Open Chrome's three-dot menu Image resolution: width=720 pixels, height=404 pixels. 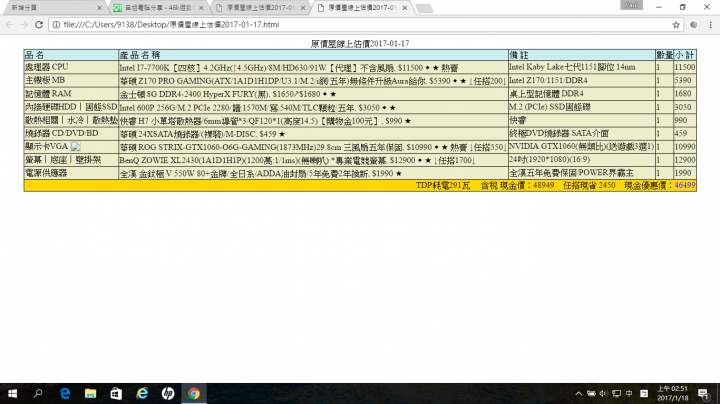(x=710, y=25)
